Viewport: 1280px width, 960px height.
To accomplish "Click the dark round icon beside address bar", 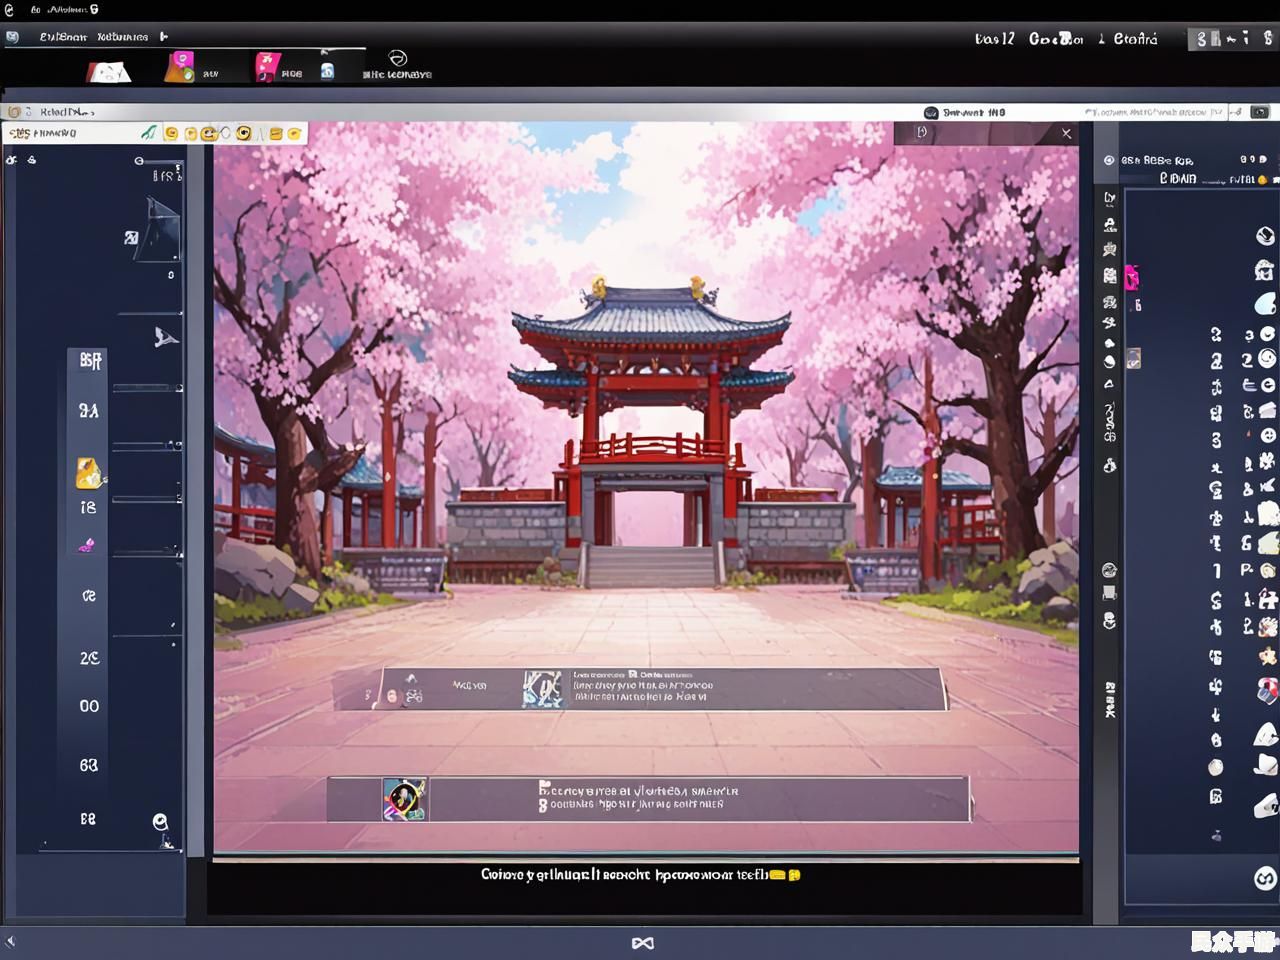I will [931, 113].
